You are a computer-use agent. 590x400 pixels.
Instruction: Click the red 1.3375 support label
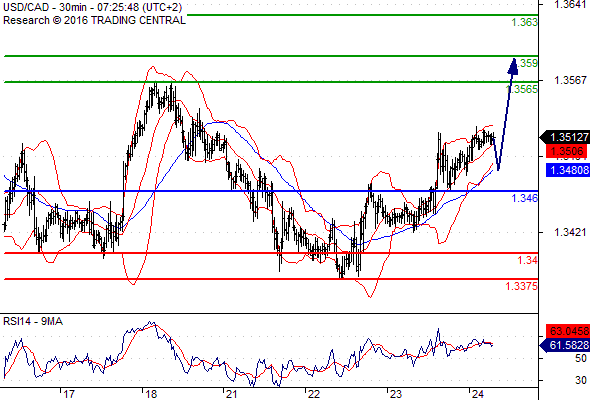pos(522,286)
